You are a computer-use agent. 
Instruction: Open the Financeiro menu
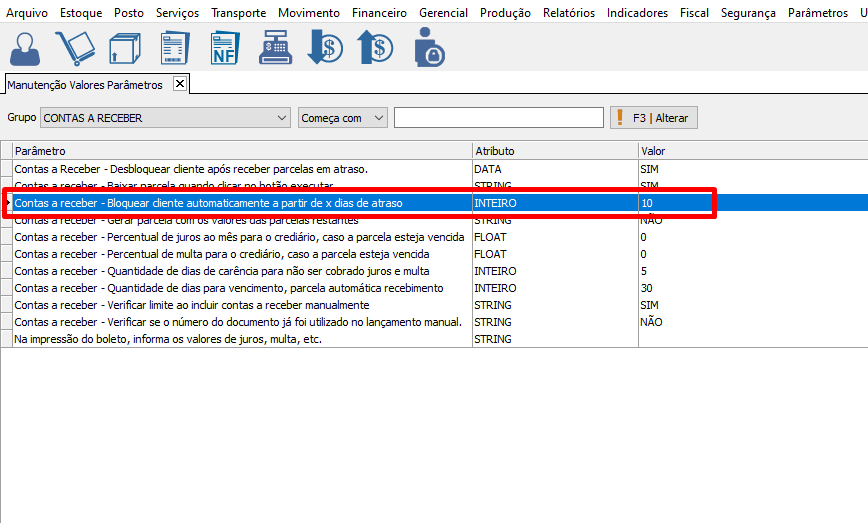(x=379, y=13)
